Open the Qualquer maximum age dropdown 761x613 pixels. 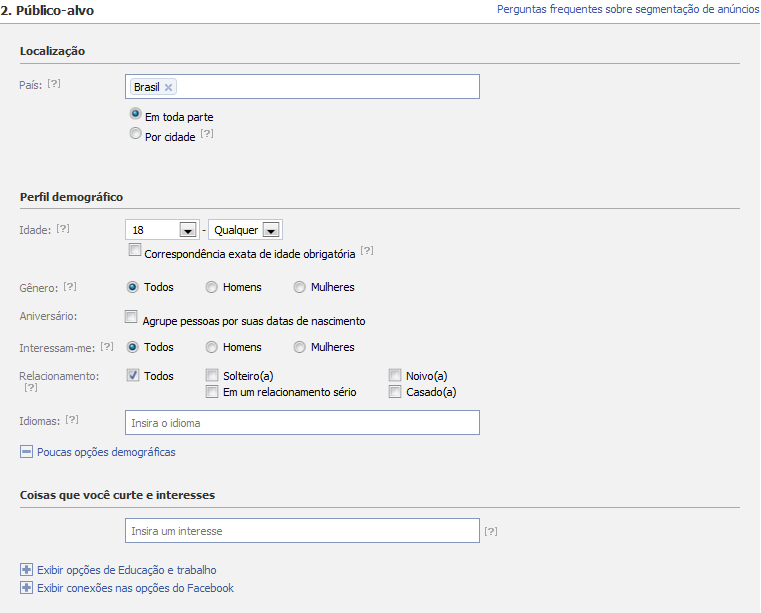click(x=270, y=230)
